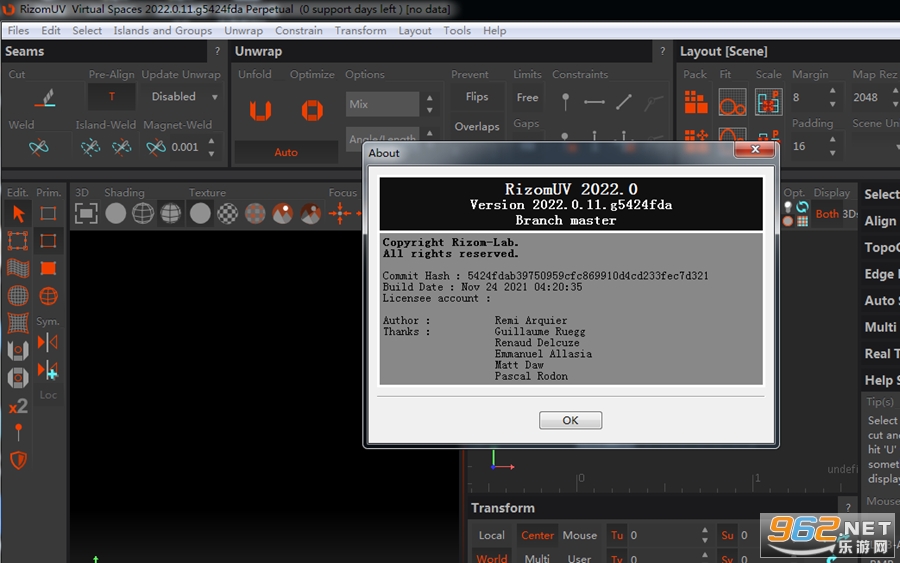Click the Optimize icon in the Unwrap panel

coord(312,110)
